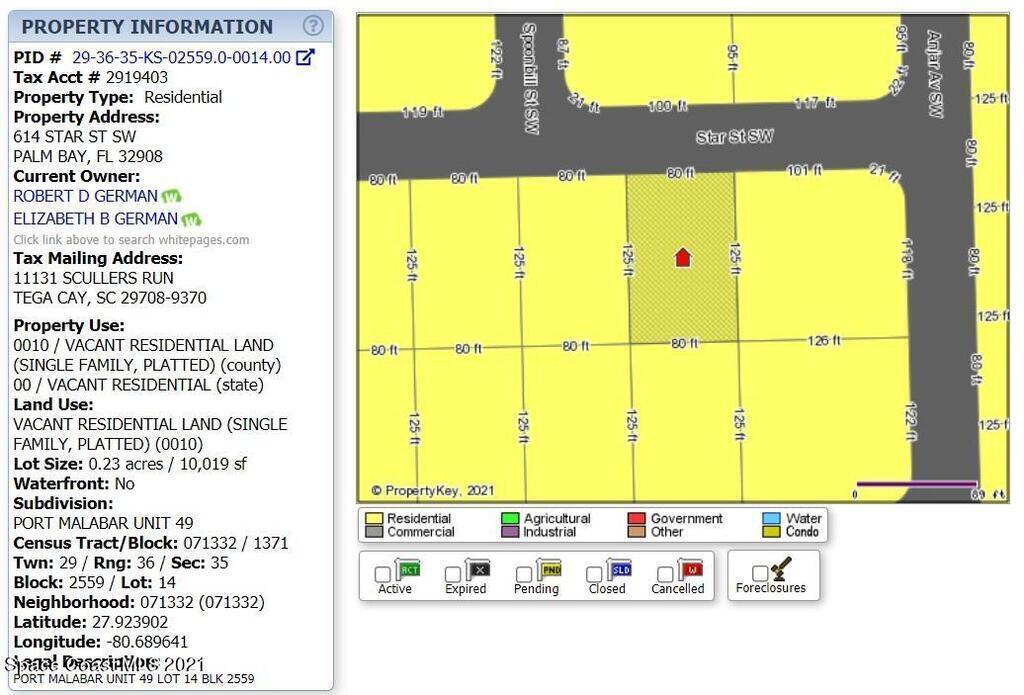
Task: Click the ROBERT D GERMAN owner link
Action: pyautogui.click(x=85, y=196)
